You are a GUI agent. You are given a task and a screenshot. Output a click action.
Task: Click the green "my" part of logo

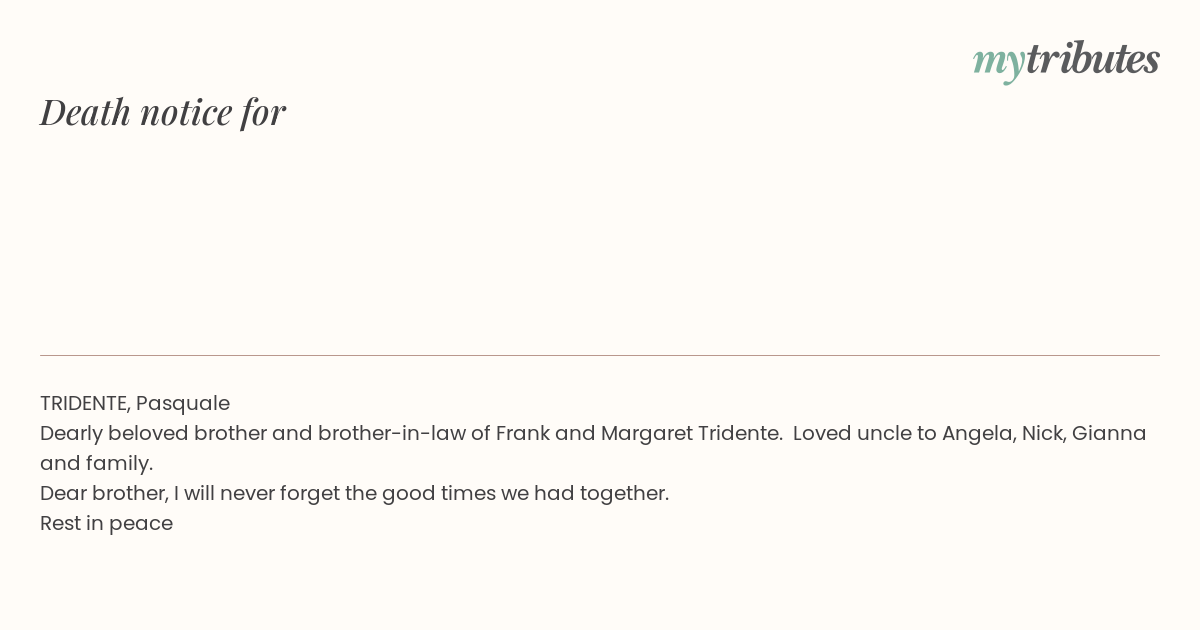tap(998, 63)
